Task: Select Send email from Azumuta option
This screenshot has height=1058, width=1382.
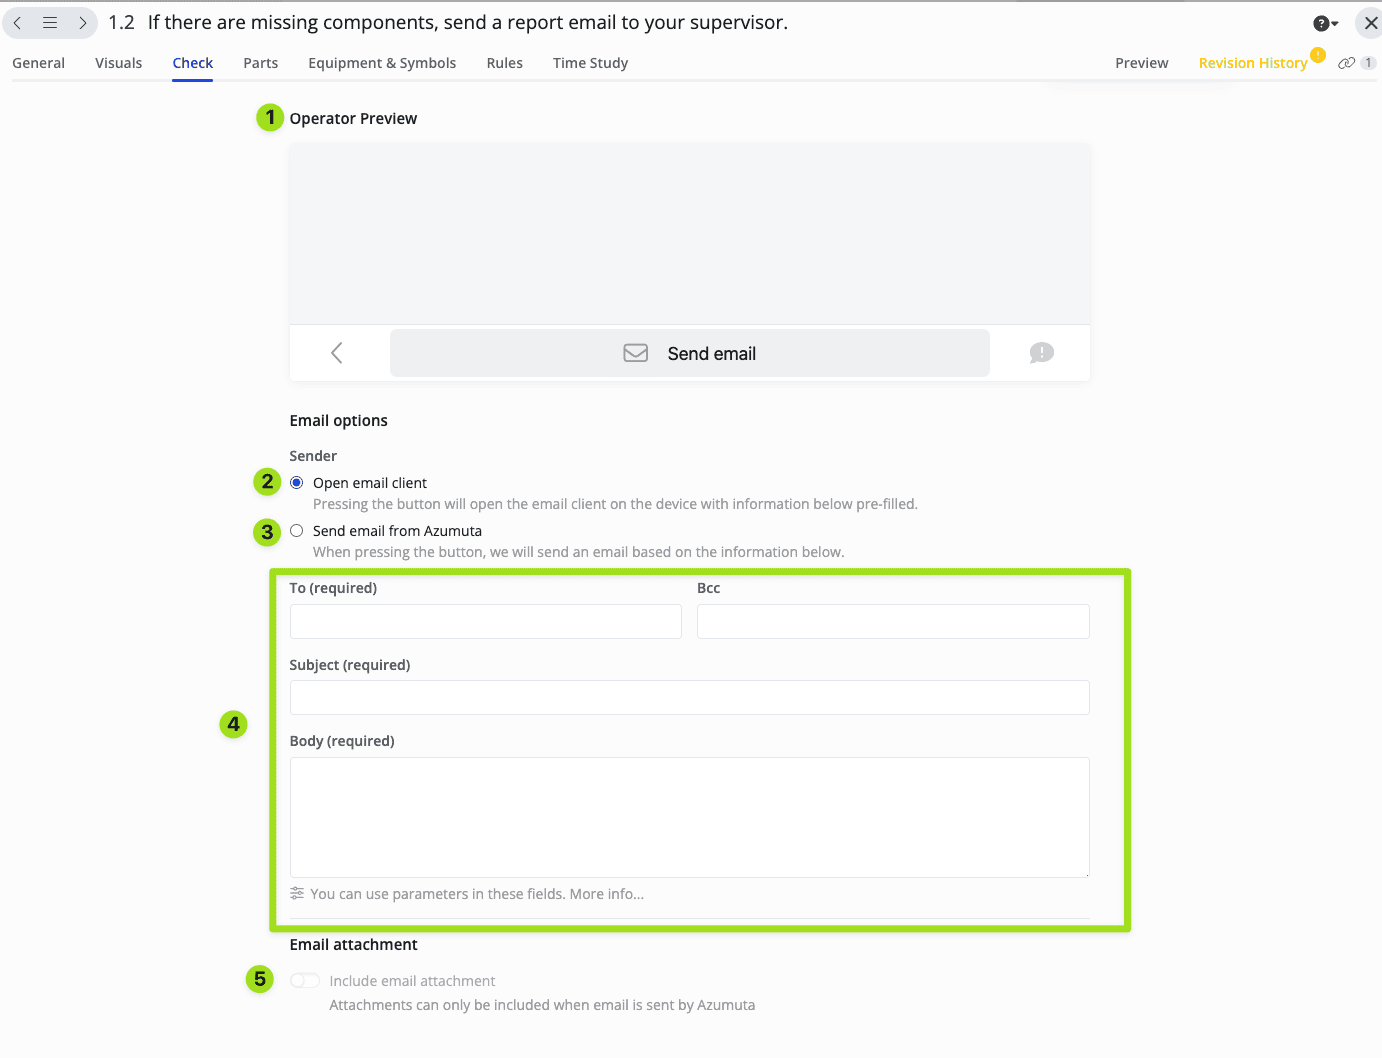Action: pos(297,531)
